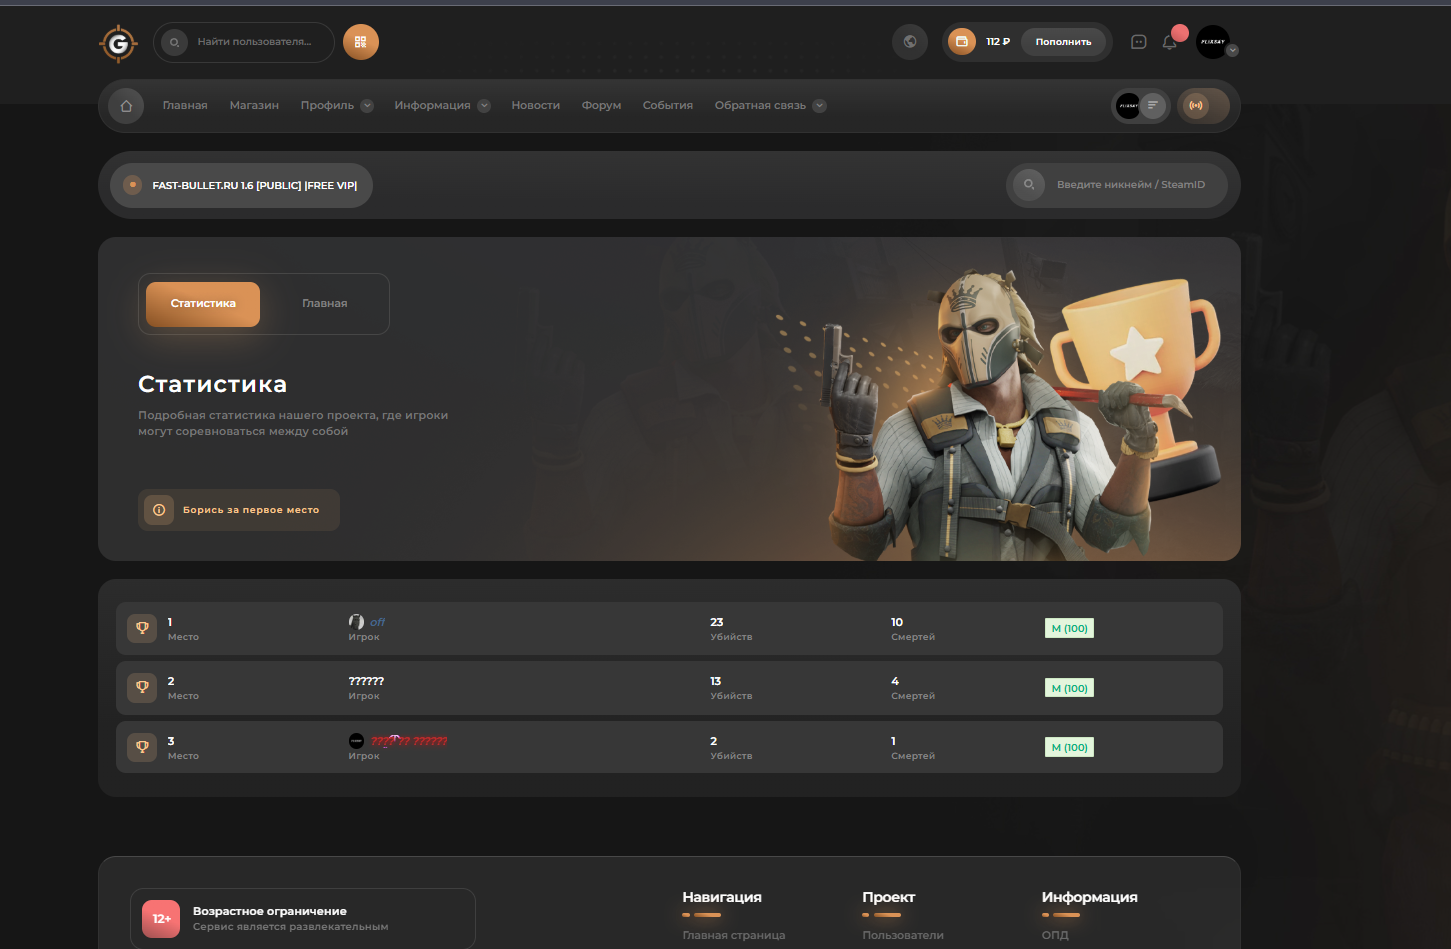Open the Главная menu item

[x=185, y=105]
